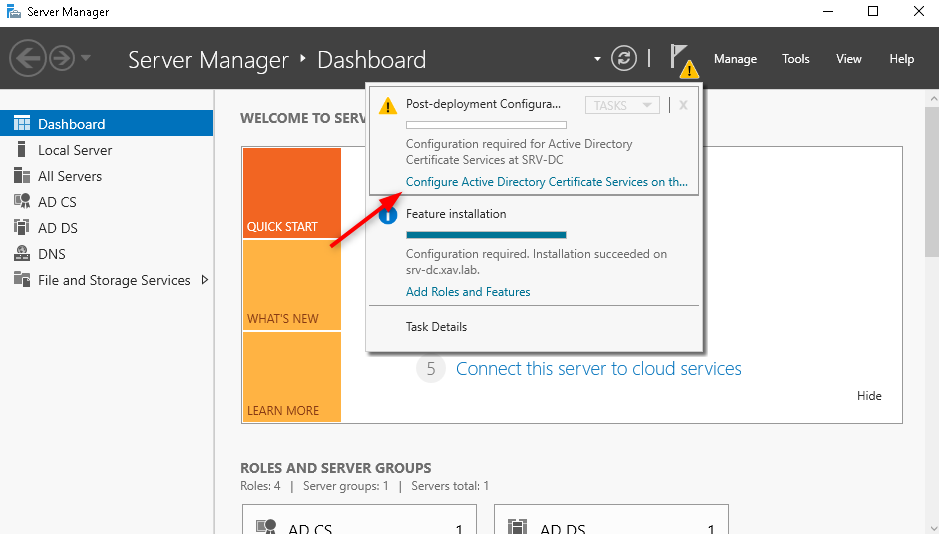Viewport: 939px width, 534px height.
Task: Open the TASKS dropdown in notification
Action: [x=621, y=105]
